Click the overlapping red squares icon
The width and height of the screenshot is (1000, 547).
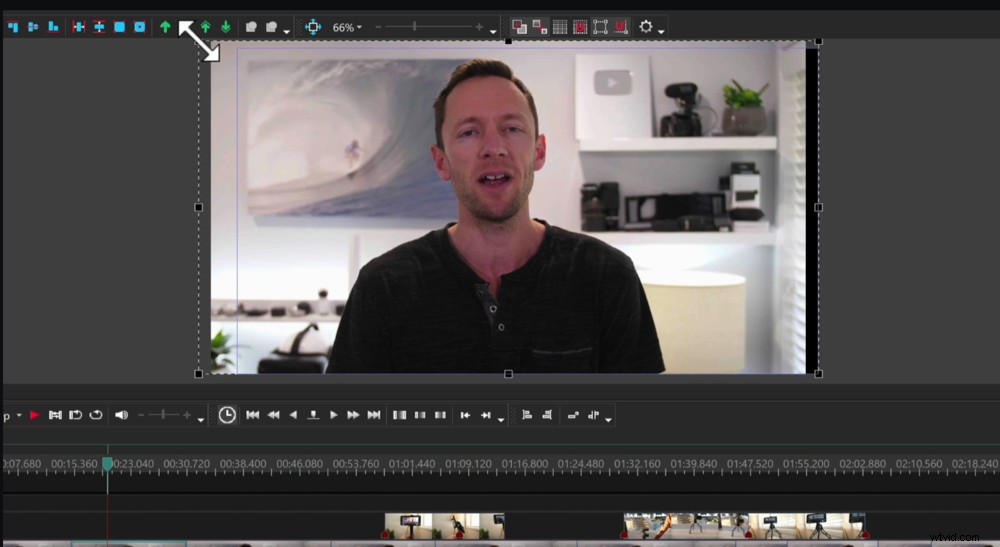519,27
